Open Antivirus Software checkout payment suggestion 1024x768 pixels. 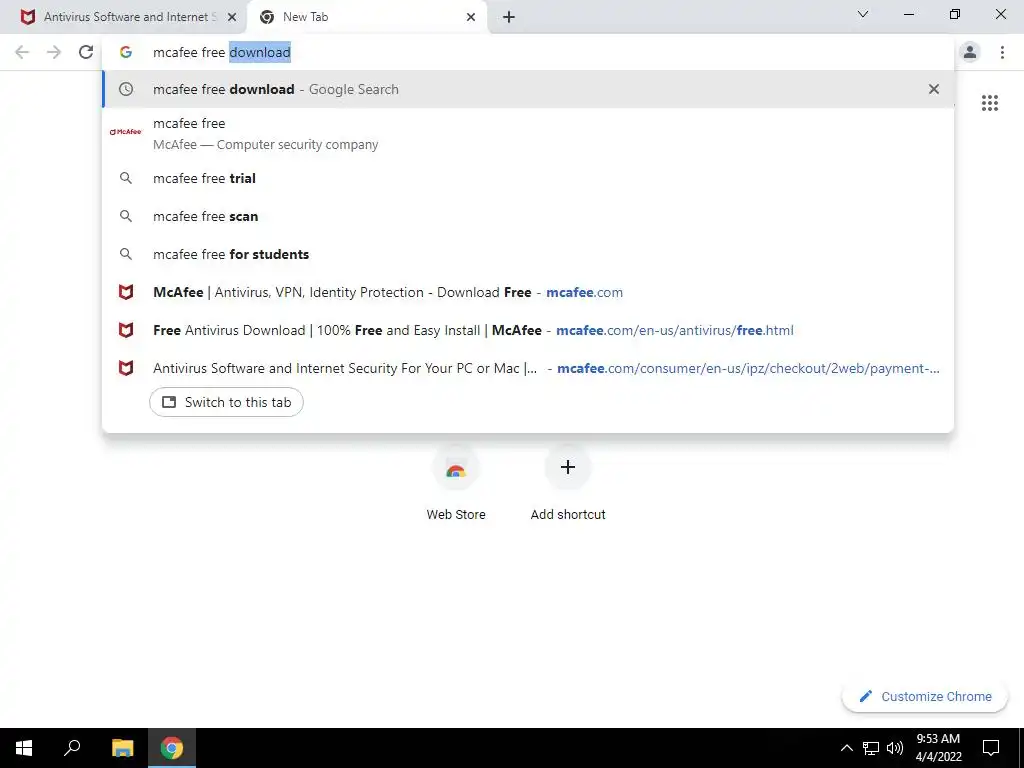coord(528,368)
